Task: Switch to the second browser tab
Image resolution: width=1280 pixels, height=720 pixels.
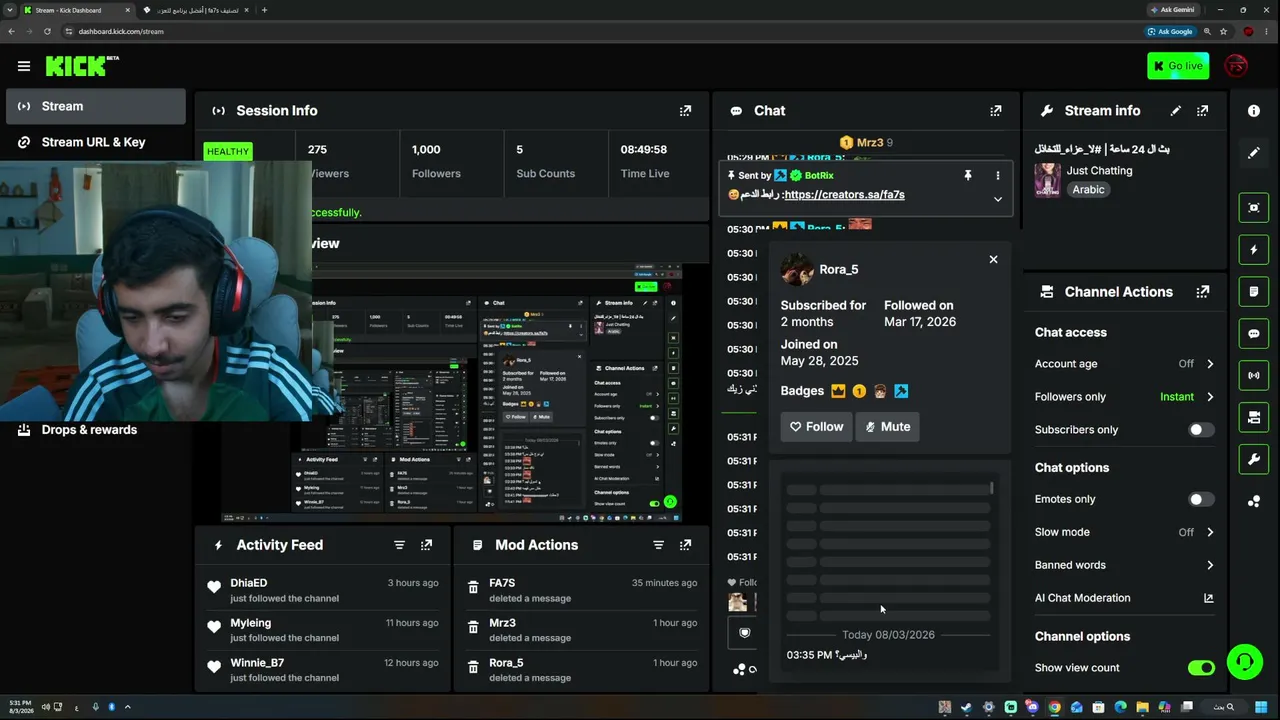Action: pyautogui.click(x=194, y=10)
